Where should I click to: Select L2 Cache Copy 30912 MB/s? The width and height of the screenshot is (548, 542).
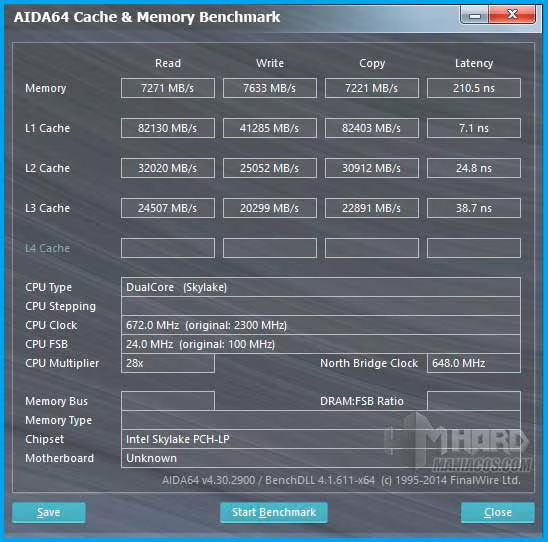click(x=372, y=168)
